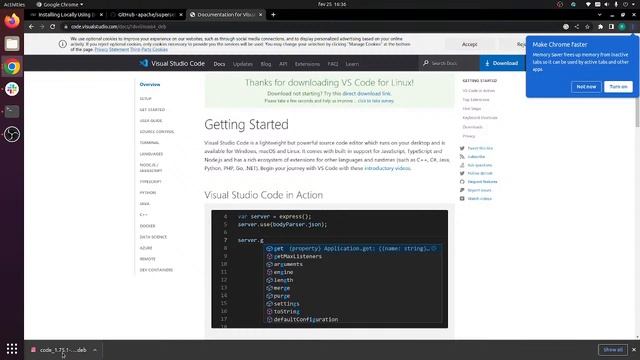Click Not now on Memory Saver popup
Screen dimensions: 640x360
coord(586,87)
